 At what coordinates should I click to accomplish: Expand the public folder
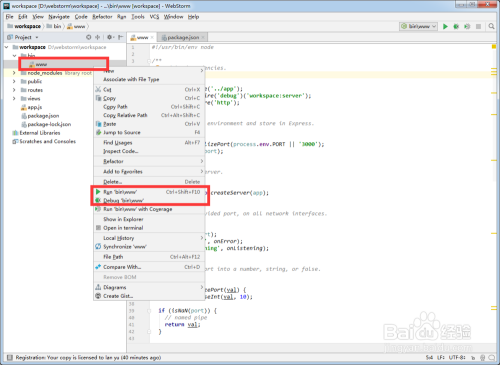(14, 81)
